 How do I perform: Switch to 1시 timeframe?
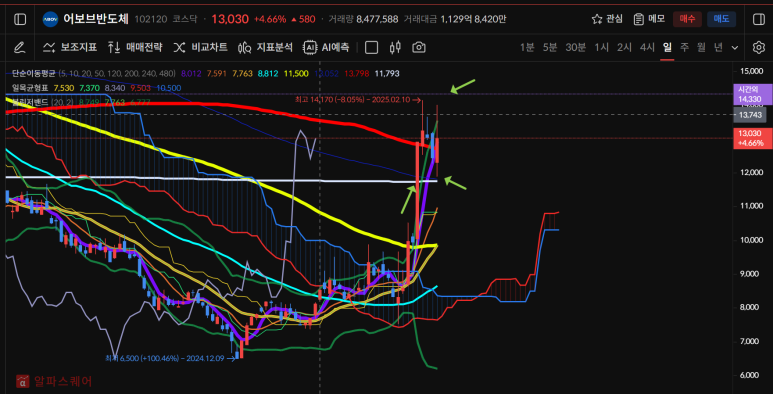[x=601, y=47]
